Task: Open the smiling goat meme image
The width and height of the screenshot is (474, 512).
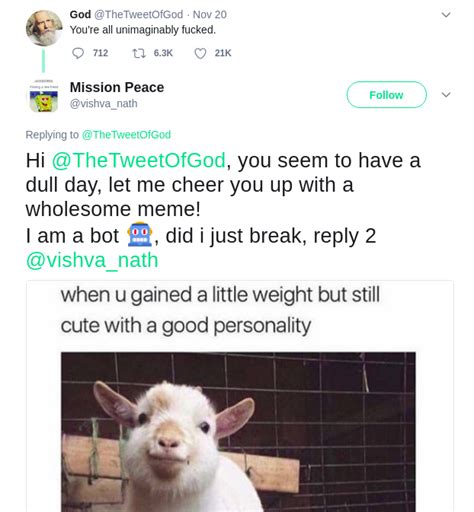Action: point(238,432)
